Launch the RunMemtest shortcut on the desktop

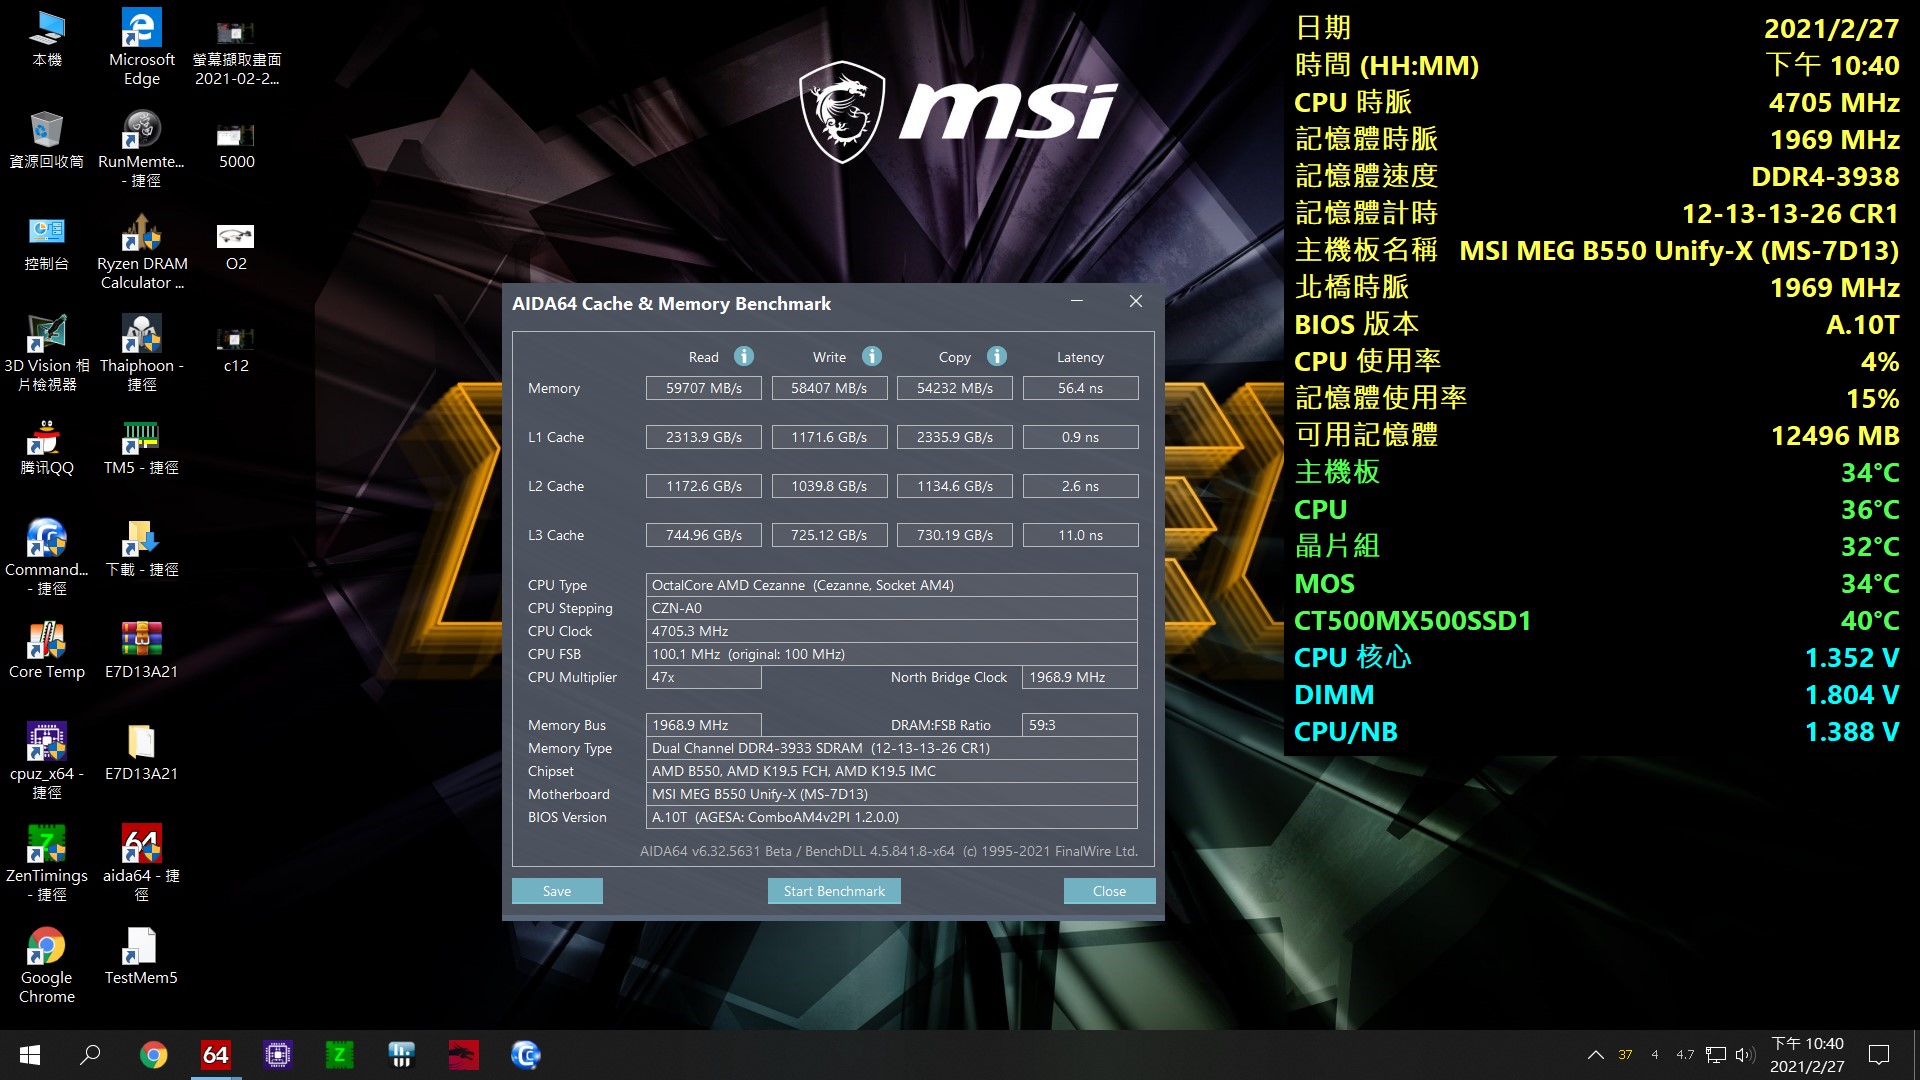point(141,150)
